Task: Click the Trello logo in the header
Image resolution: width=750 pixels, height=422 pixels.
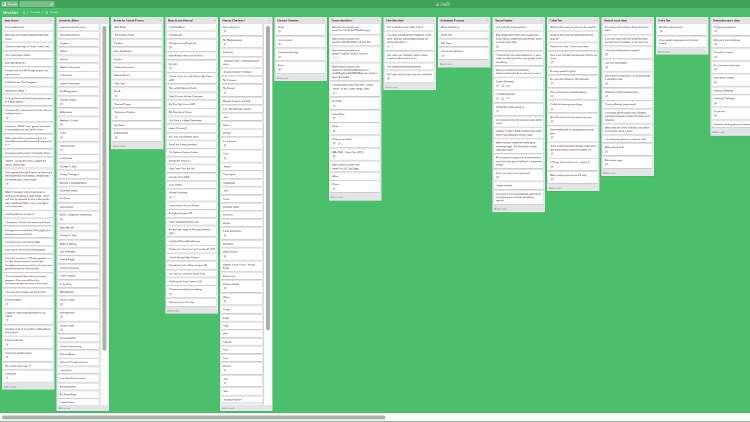Action: (x=442, y=4)
